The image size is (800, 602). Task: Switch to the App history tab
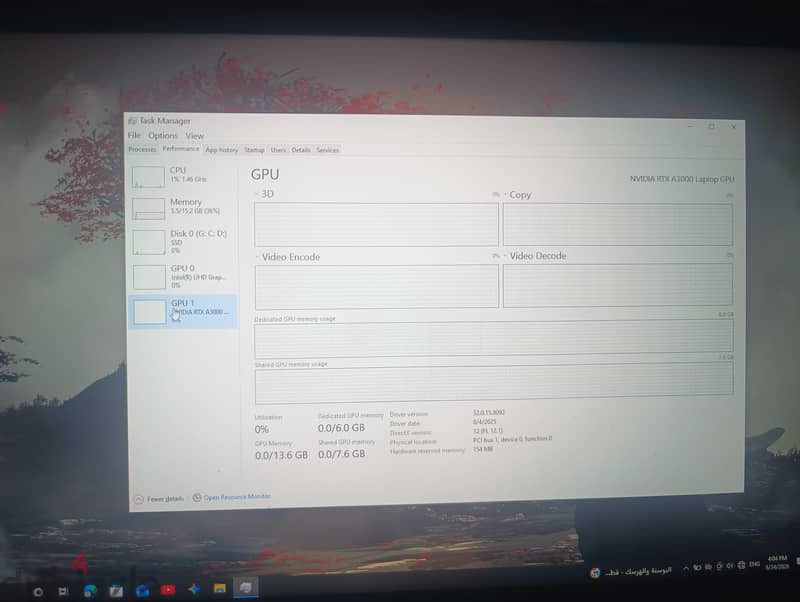point(221,150)
